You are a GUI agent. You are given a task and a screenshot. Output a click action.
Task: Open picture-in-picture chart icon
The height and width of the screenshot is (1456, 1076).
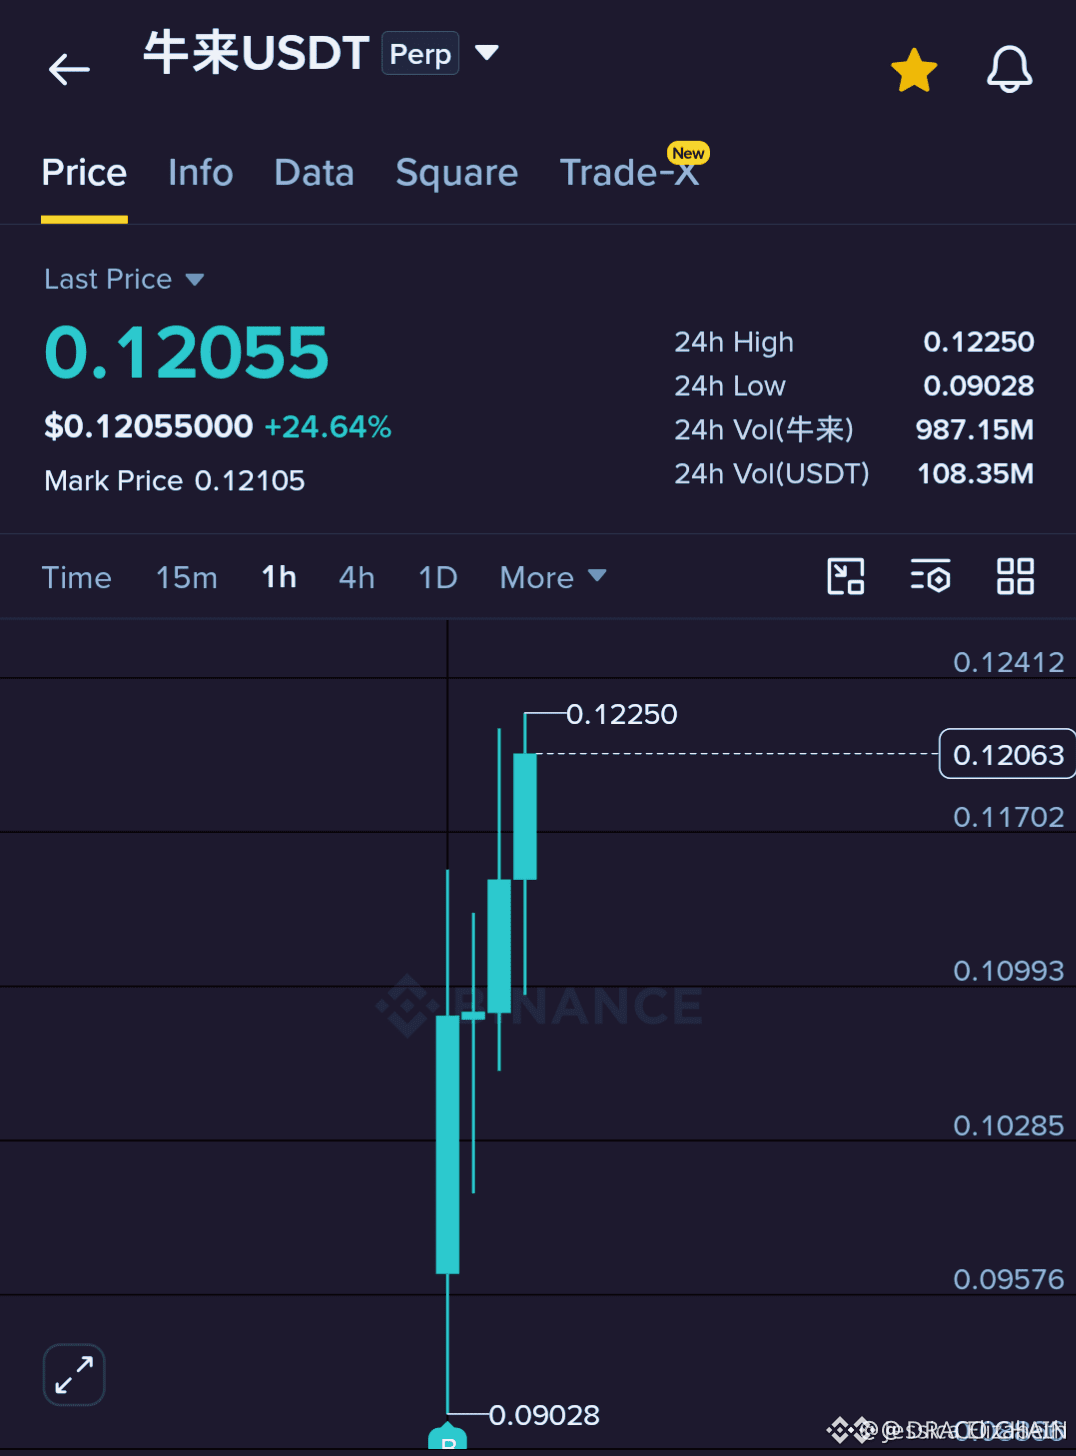point(846,577)
